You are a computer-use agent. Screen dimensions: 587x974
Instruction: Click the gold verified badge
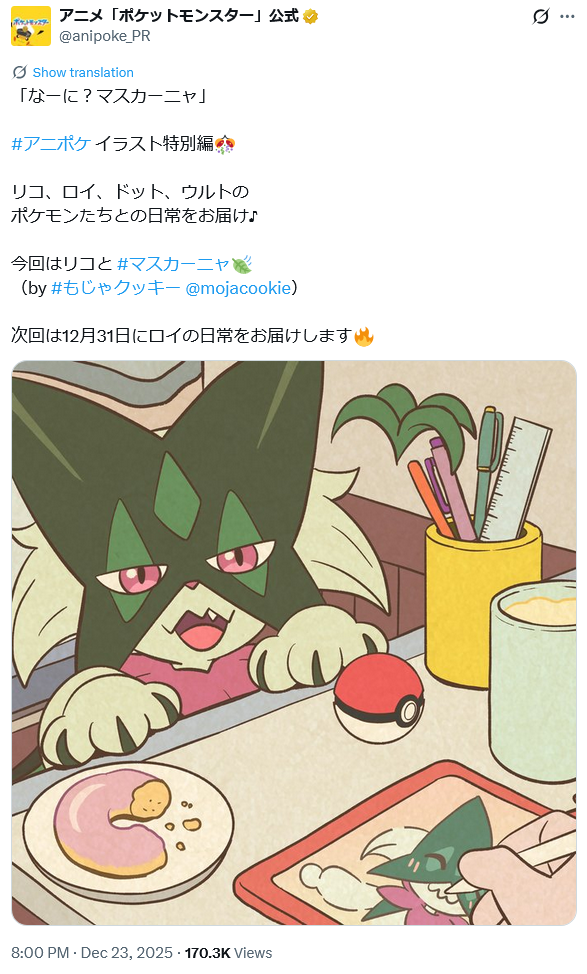tap(311, 17)
